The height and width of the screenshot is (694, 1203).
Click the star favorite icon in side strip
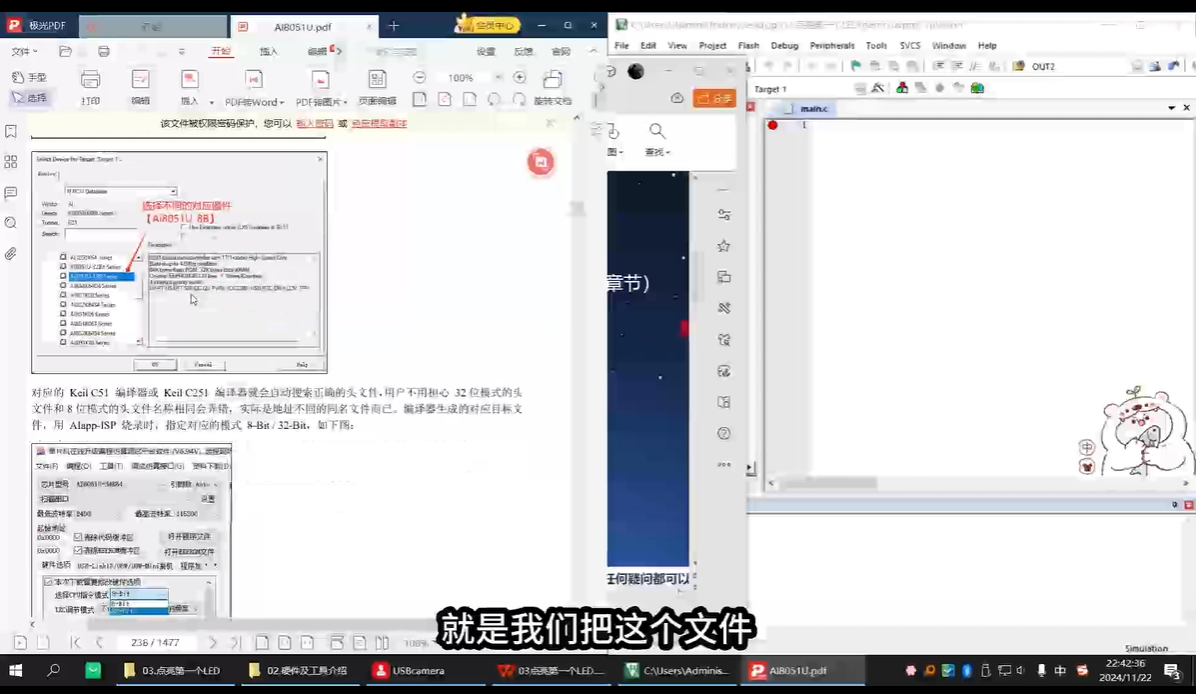click(724, 246)
